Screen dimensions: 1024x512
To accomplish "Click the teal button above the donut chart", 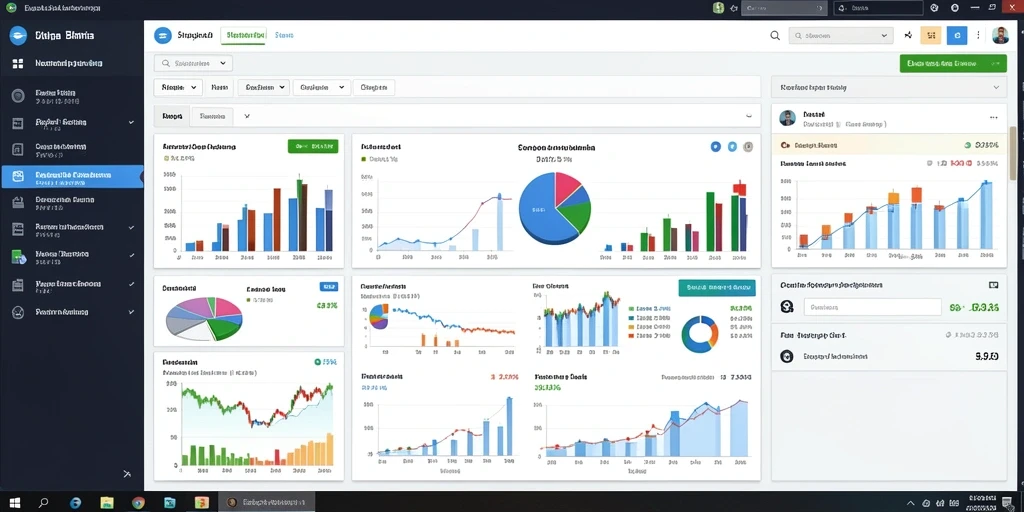I will coord(717,287).
